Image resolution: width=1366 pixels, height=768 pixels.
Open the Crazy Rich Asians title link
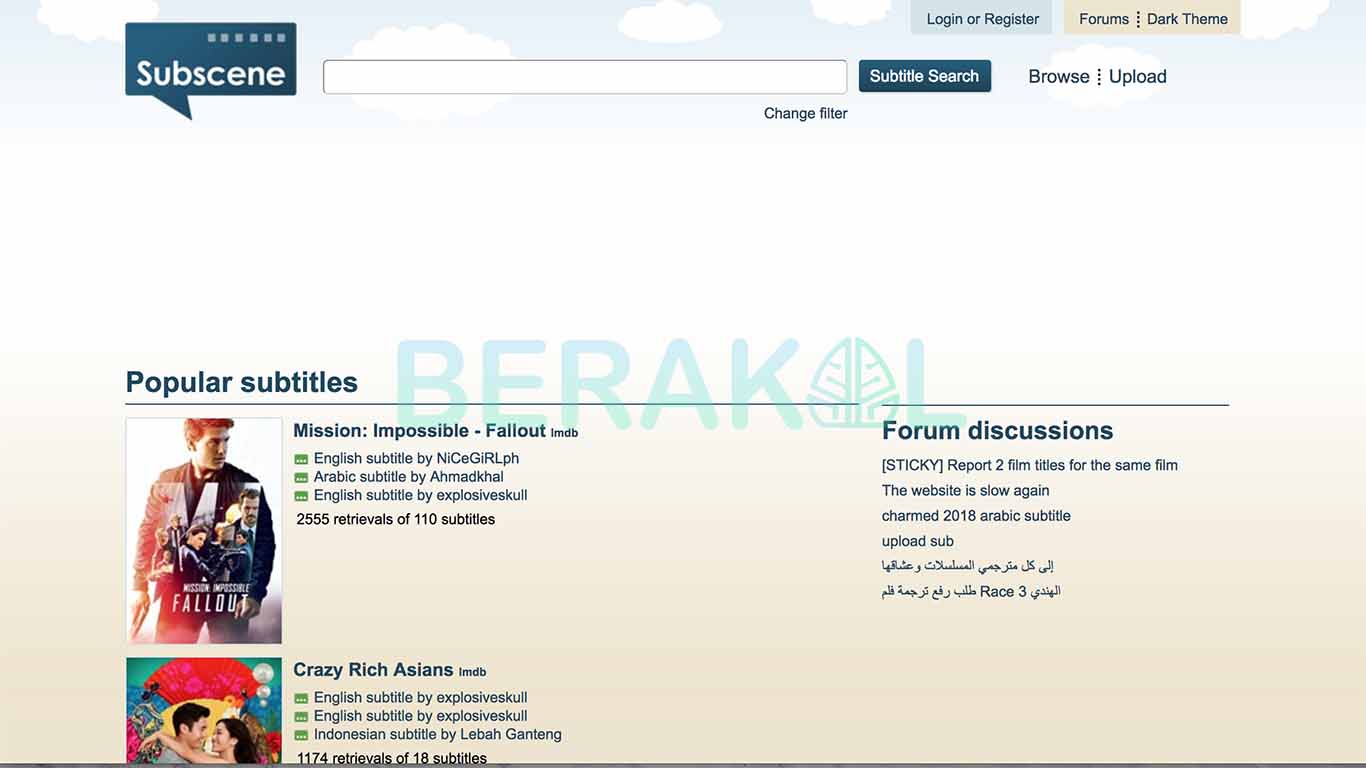coord(373,670)
